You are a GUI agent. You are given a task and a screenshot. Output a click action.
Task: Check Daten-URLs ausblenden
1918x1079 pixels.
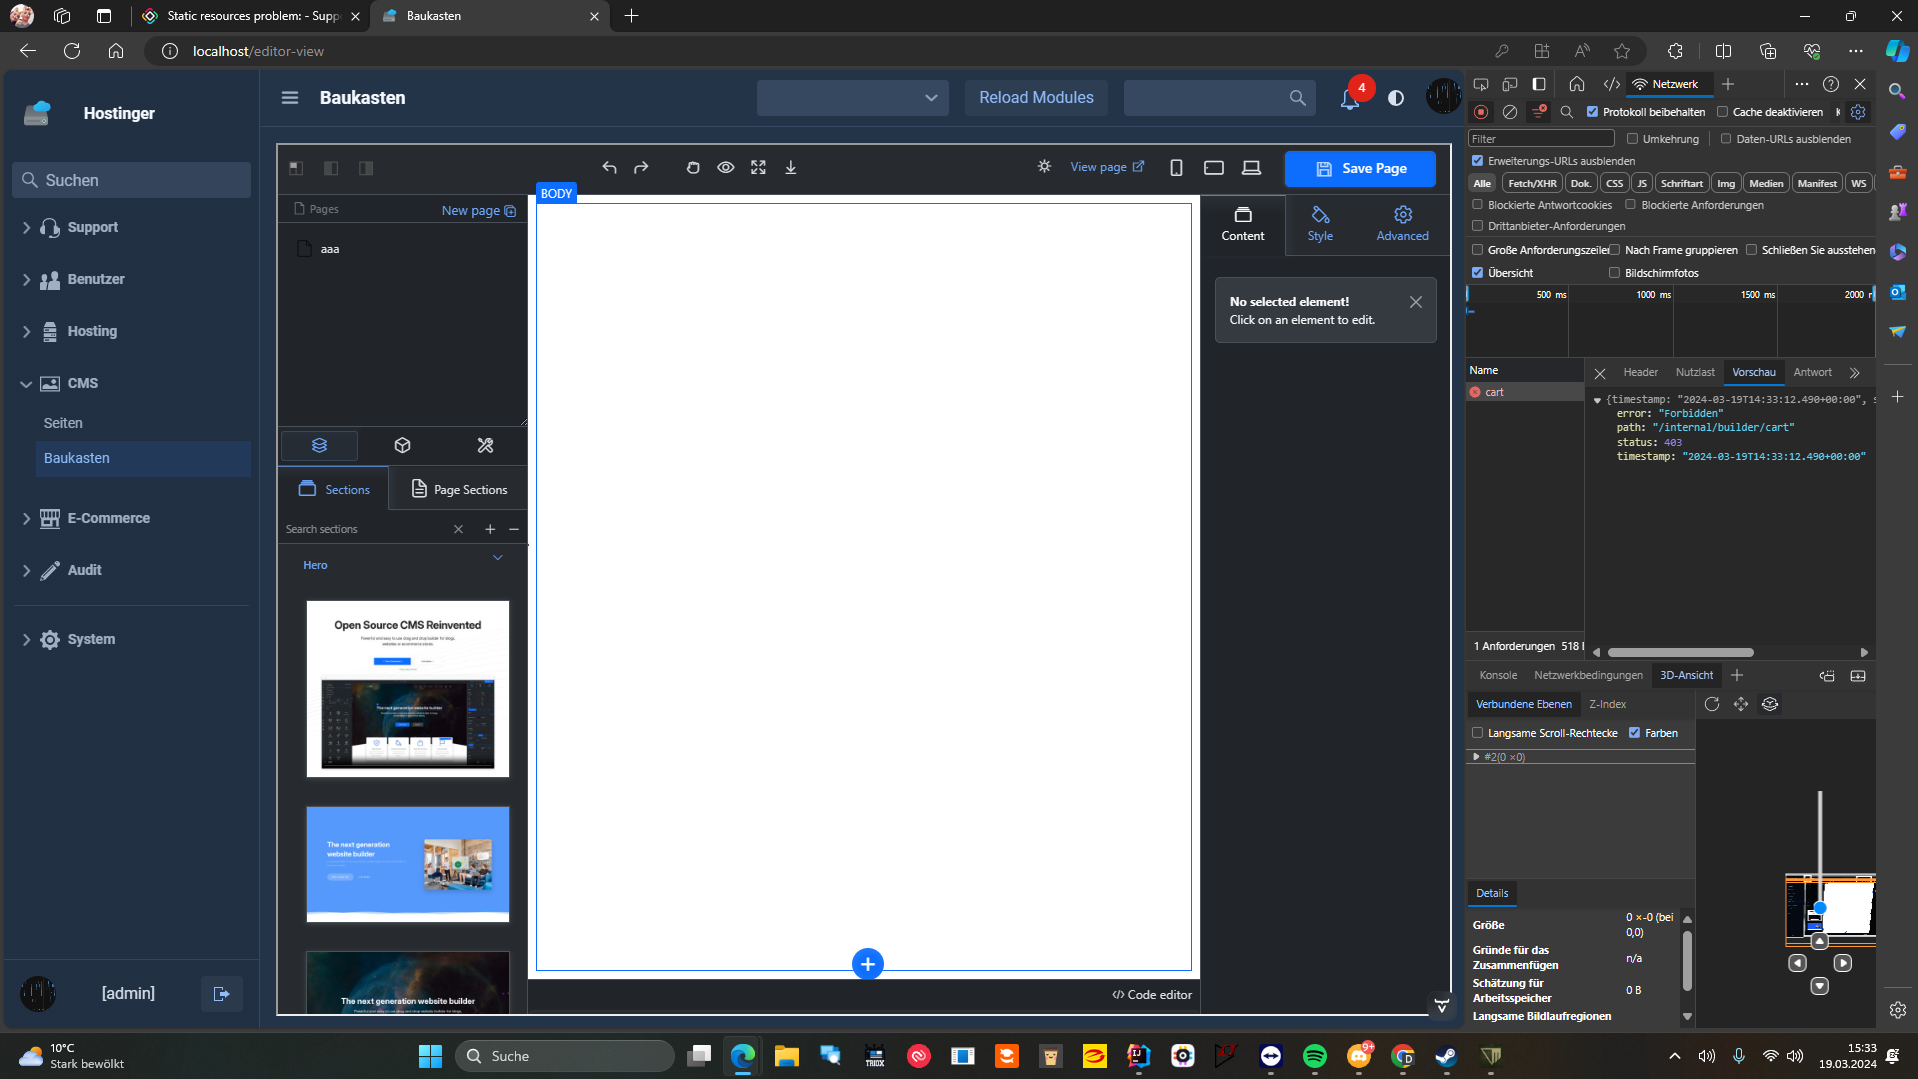tap(1726, 139)
